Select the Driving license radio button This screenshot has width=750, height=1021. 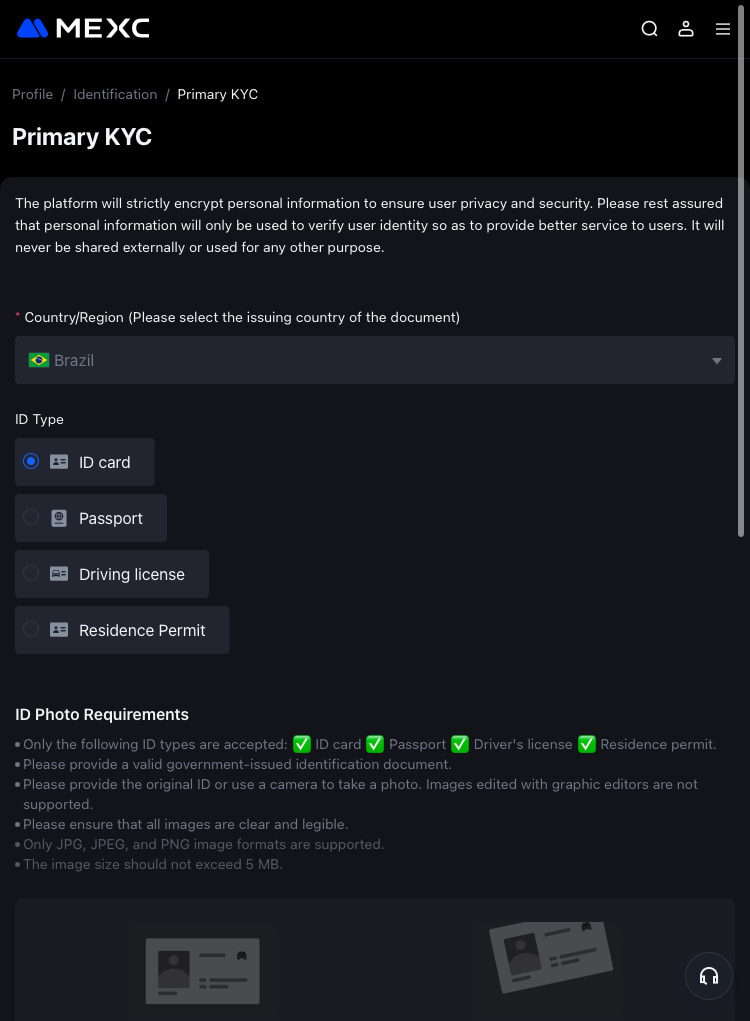[x=31, y=574]
